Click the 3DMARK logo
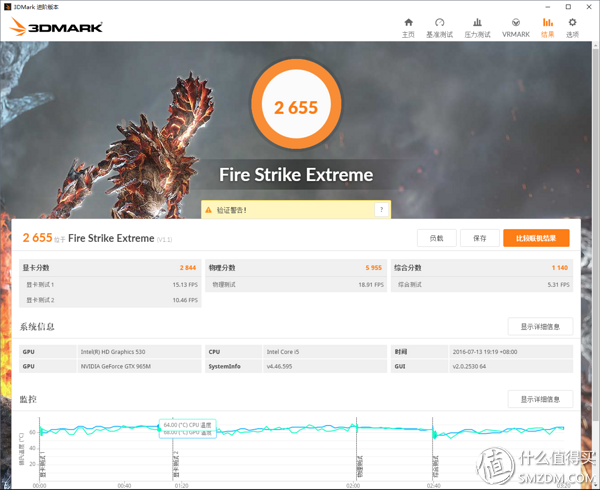Screen dimensions: 600x490 pyautogui.click(x=56, y=27)
